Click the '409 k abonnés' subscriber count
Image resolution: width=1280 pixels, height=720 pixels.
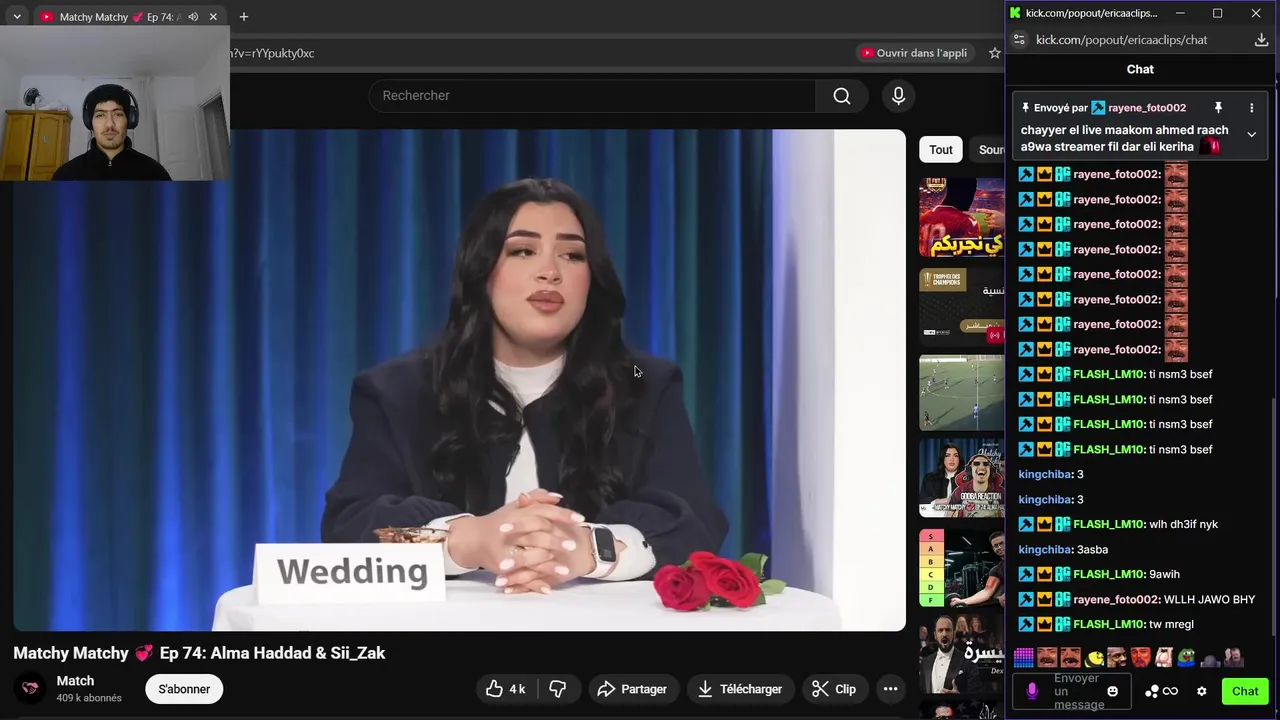89,698
